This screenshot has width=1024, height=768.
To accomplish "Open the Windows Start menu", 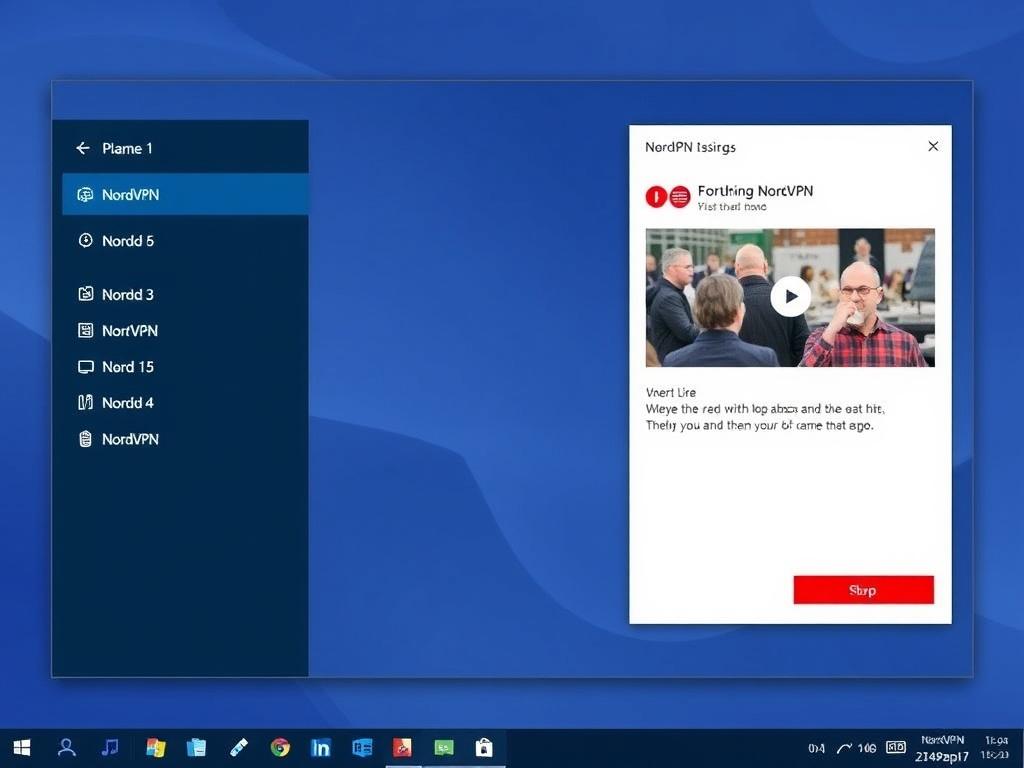I will (22, 748).
